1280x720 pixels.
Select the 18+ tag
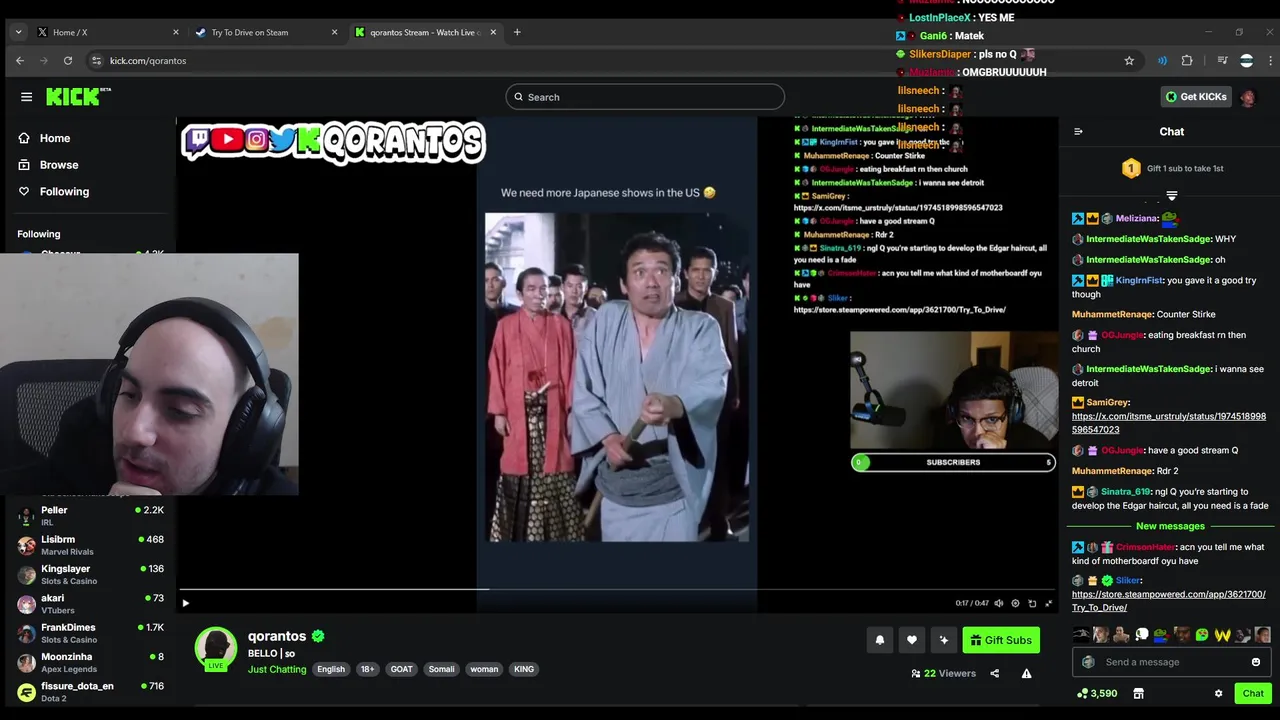tap(368, 669)
